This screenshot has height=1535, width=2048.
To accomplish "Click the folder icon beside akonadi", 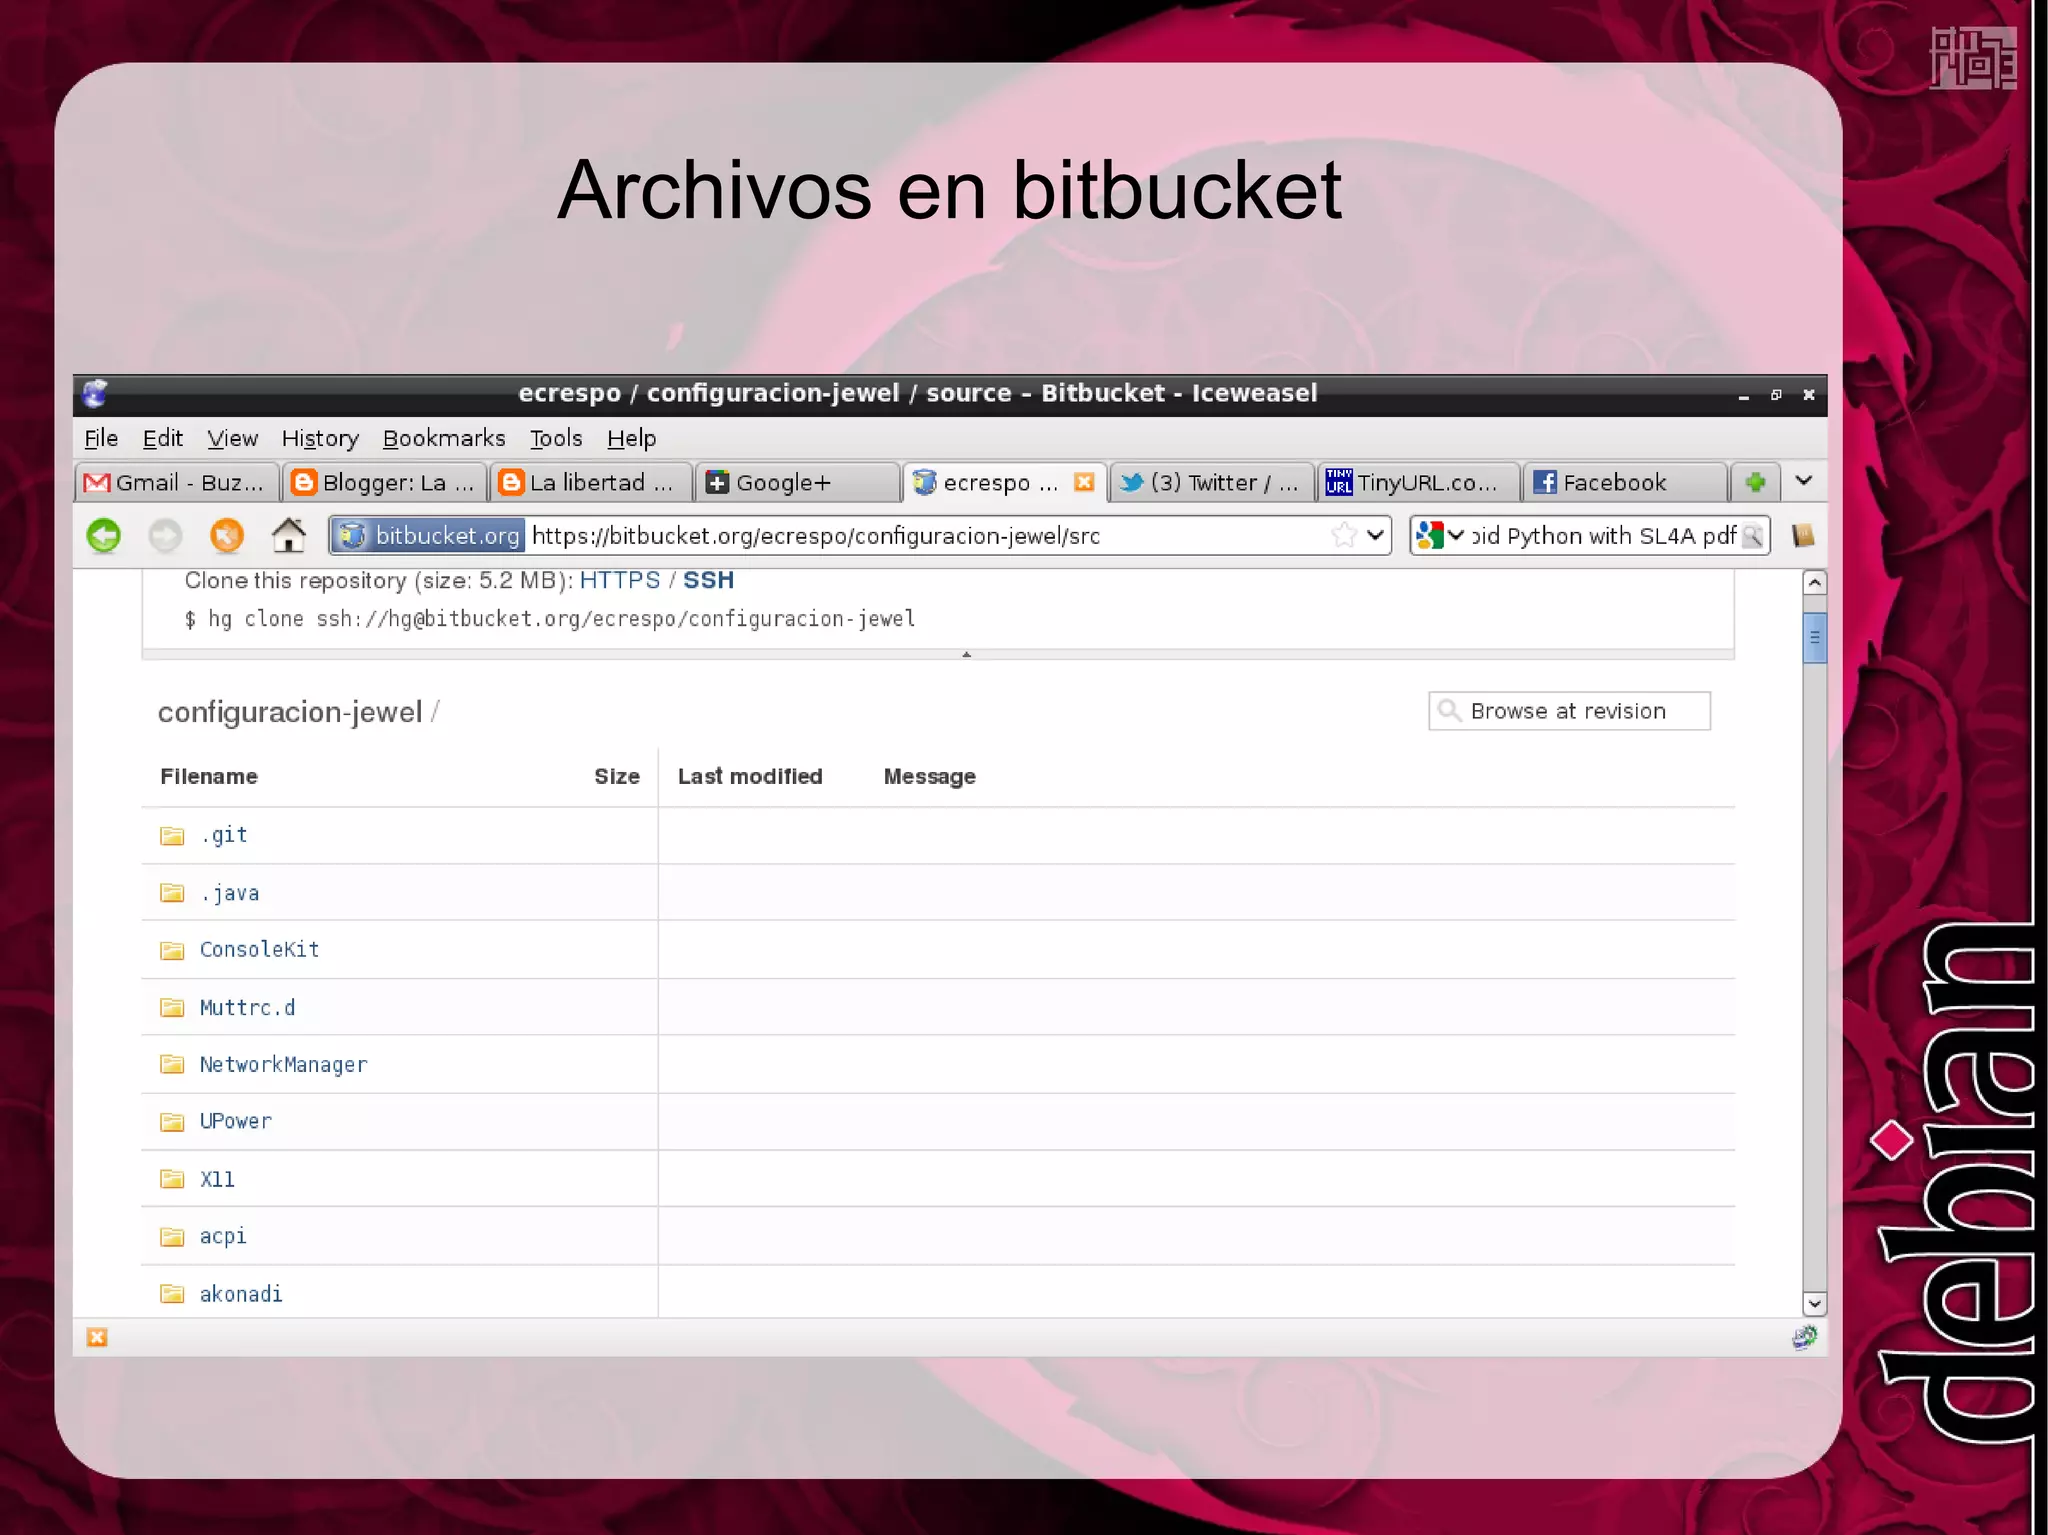I will coord(172,1294).
